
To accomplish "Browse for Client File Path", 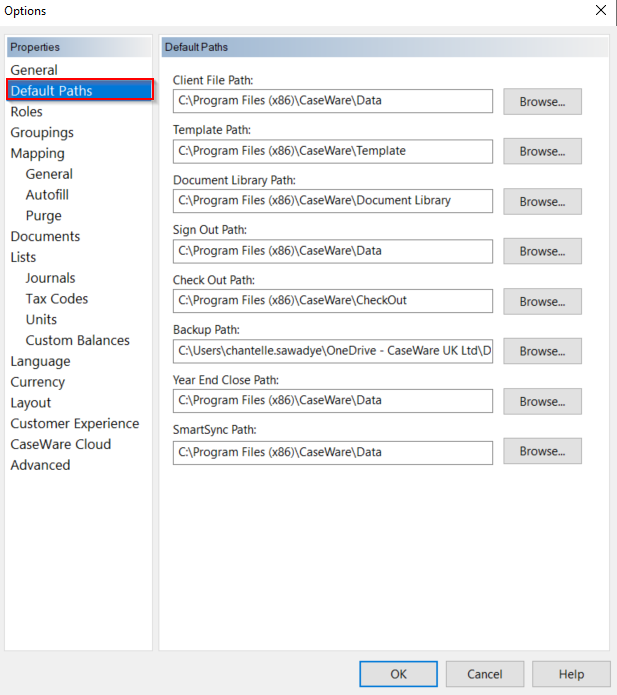I will pyautogui.click(x=542, y=101).
